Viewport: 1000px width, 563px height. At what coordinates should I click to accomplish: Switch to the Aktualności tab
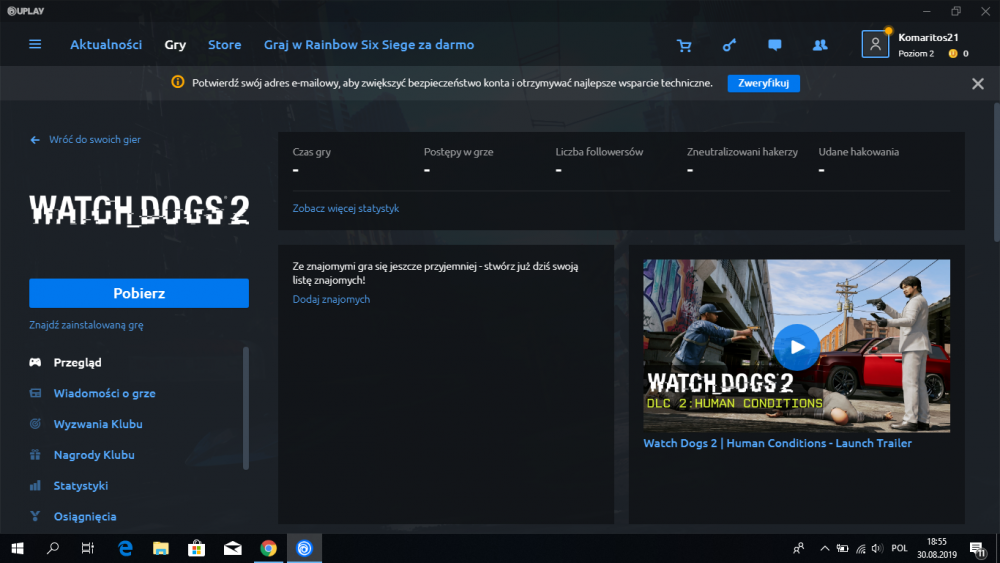coord(106,45)
